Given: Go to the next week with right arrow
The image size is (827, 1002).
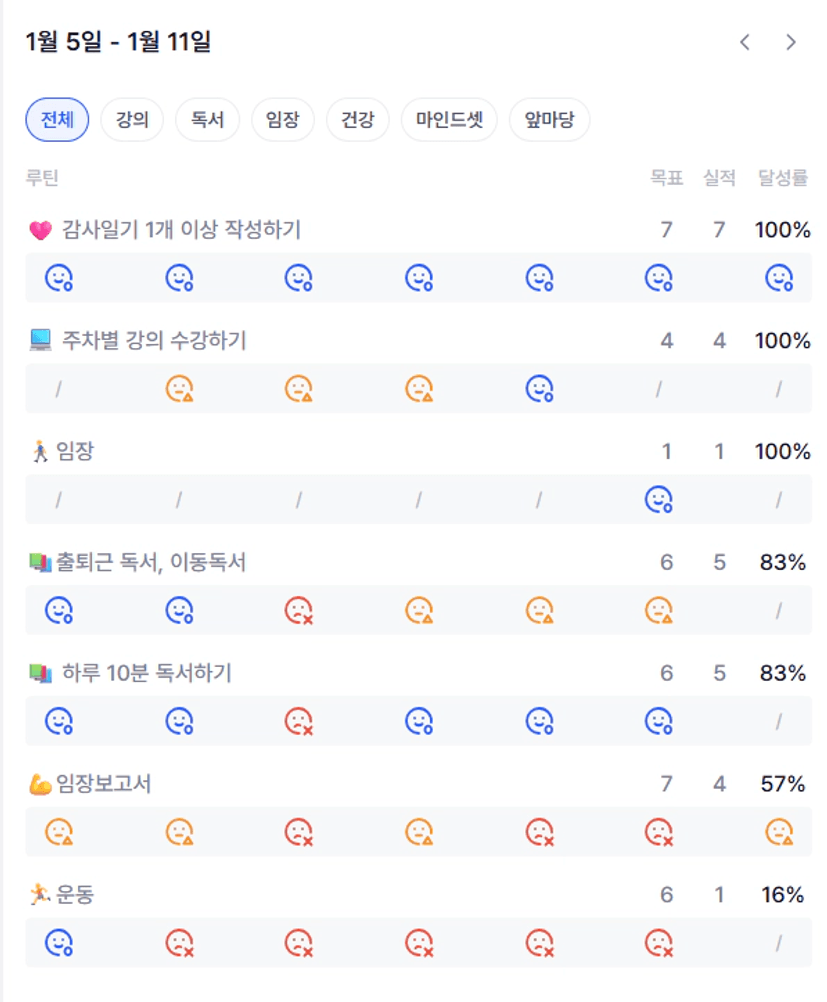Looking at the screenshot, I should pyautogui.click(x=791, y=42).
